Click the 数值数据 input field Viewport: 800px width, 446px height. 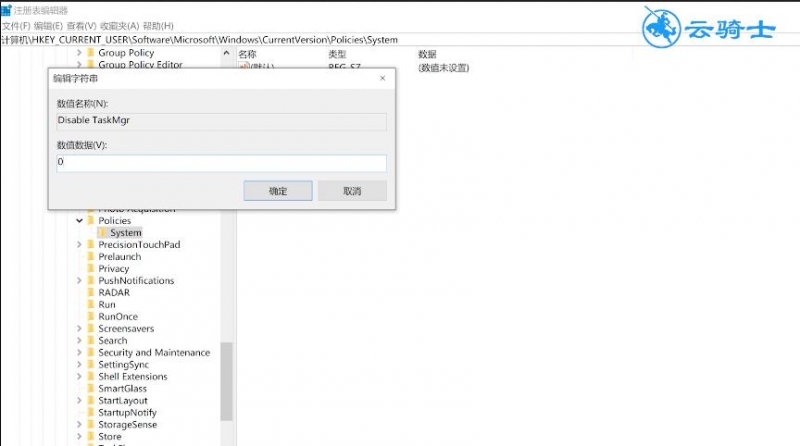[x=221, y=163]
